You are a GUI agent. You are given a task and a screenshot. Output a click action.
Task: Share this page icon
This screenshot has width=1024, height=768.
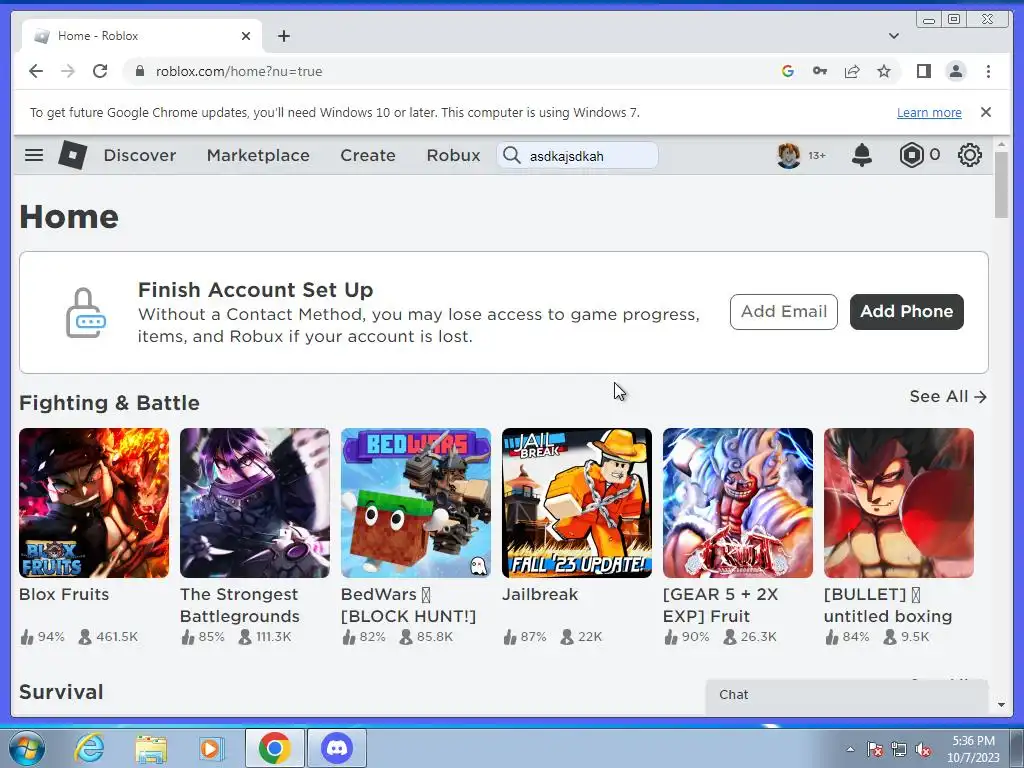coord(852,71)
